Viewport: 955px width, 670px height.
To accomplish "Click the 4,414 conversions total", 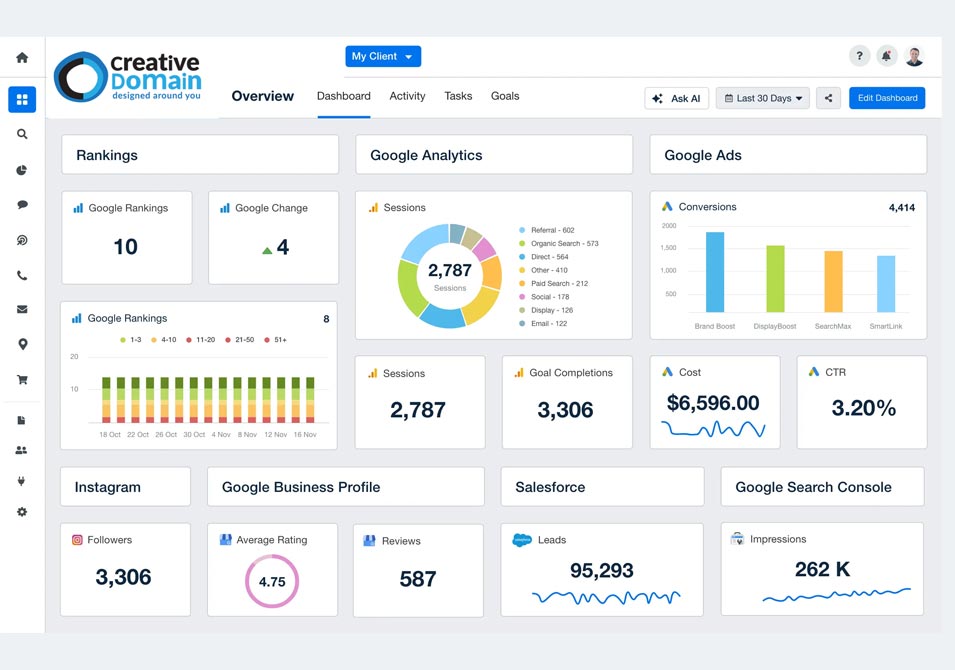I will [x=901, y=207].
